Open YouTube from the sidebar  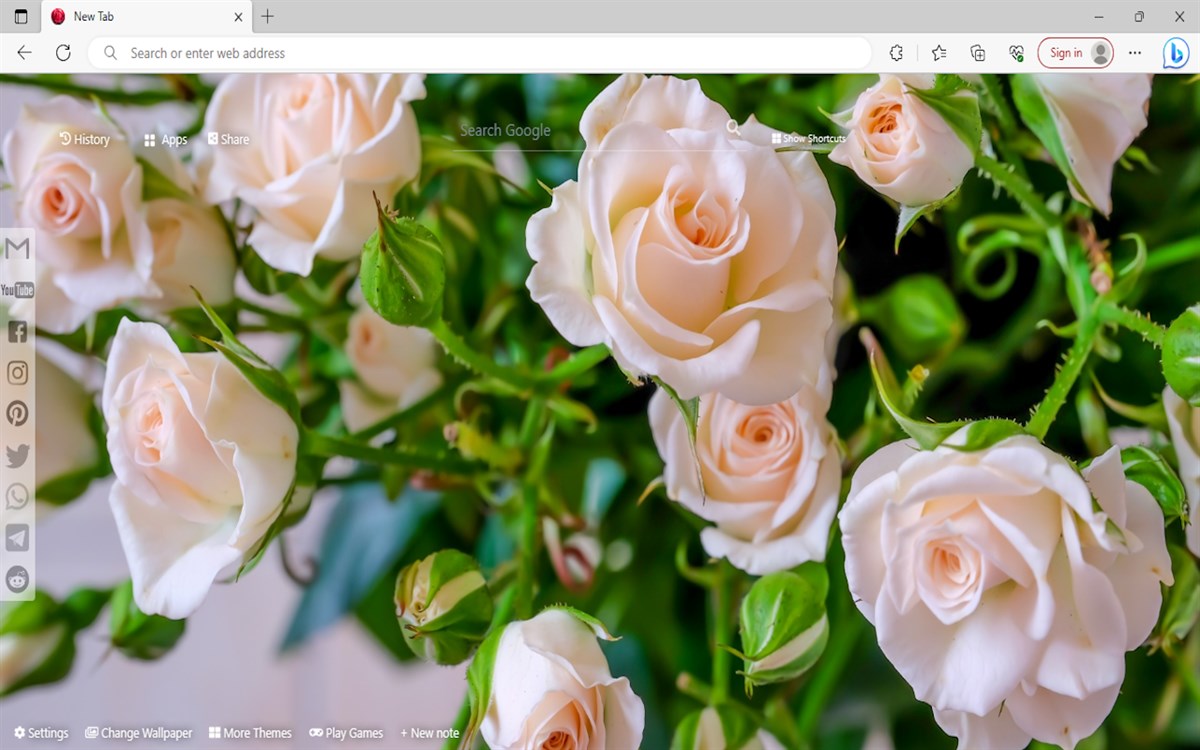pyautogui.click(x=17, y=290)
